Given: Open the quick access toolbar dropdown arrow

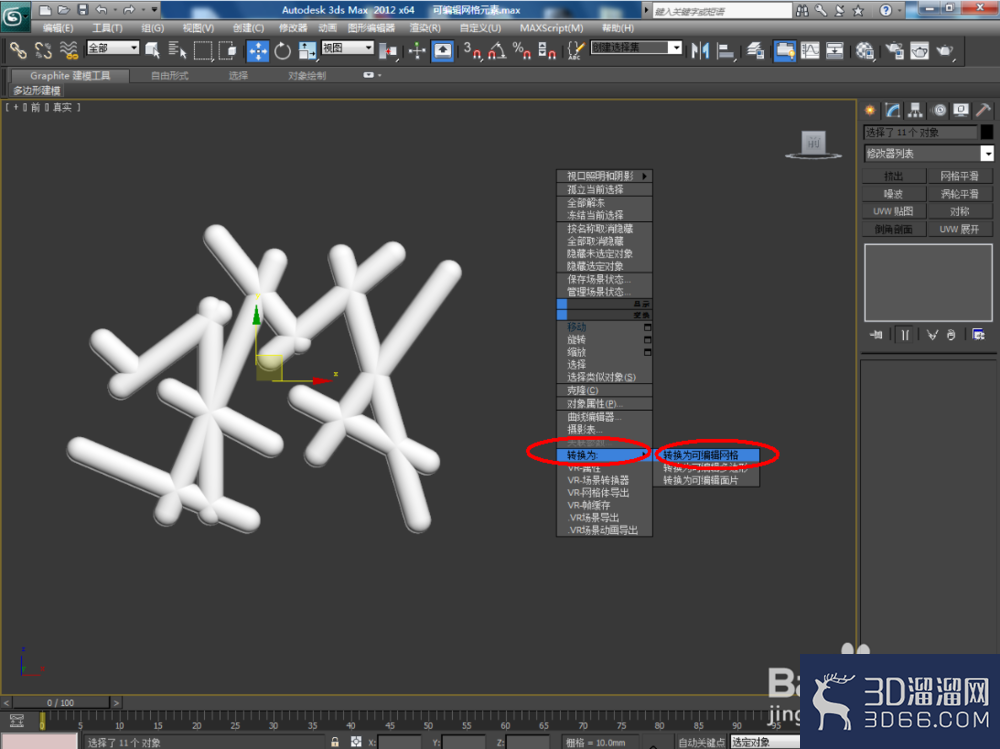Looking at the screenshot, I should [x=154, y=10].
